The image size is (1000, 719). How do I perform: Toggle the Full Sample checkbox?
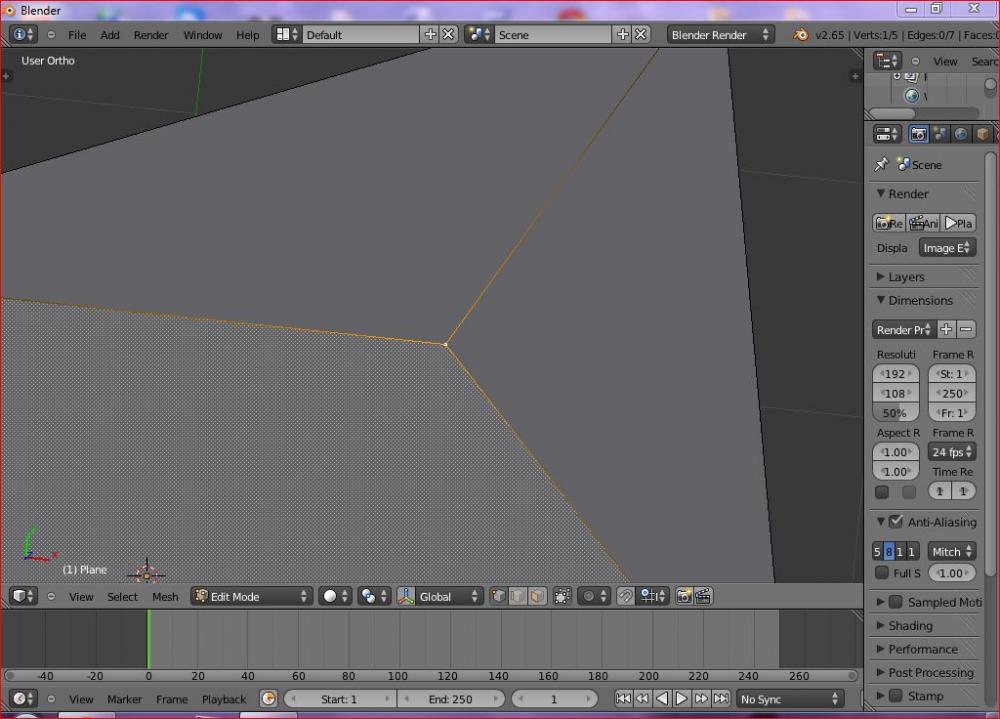coord(881,572)
